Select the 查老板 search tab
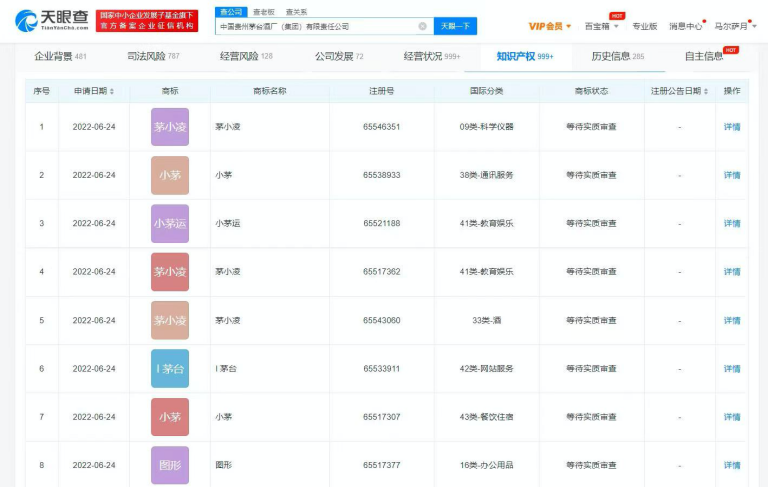The image size is (769, 487). [x=263, y=12]
